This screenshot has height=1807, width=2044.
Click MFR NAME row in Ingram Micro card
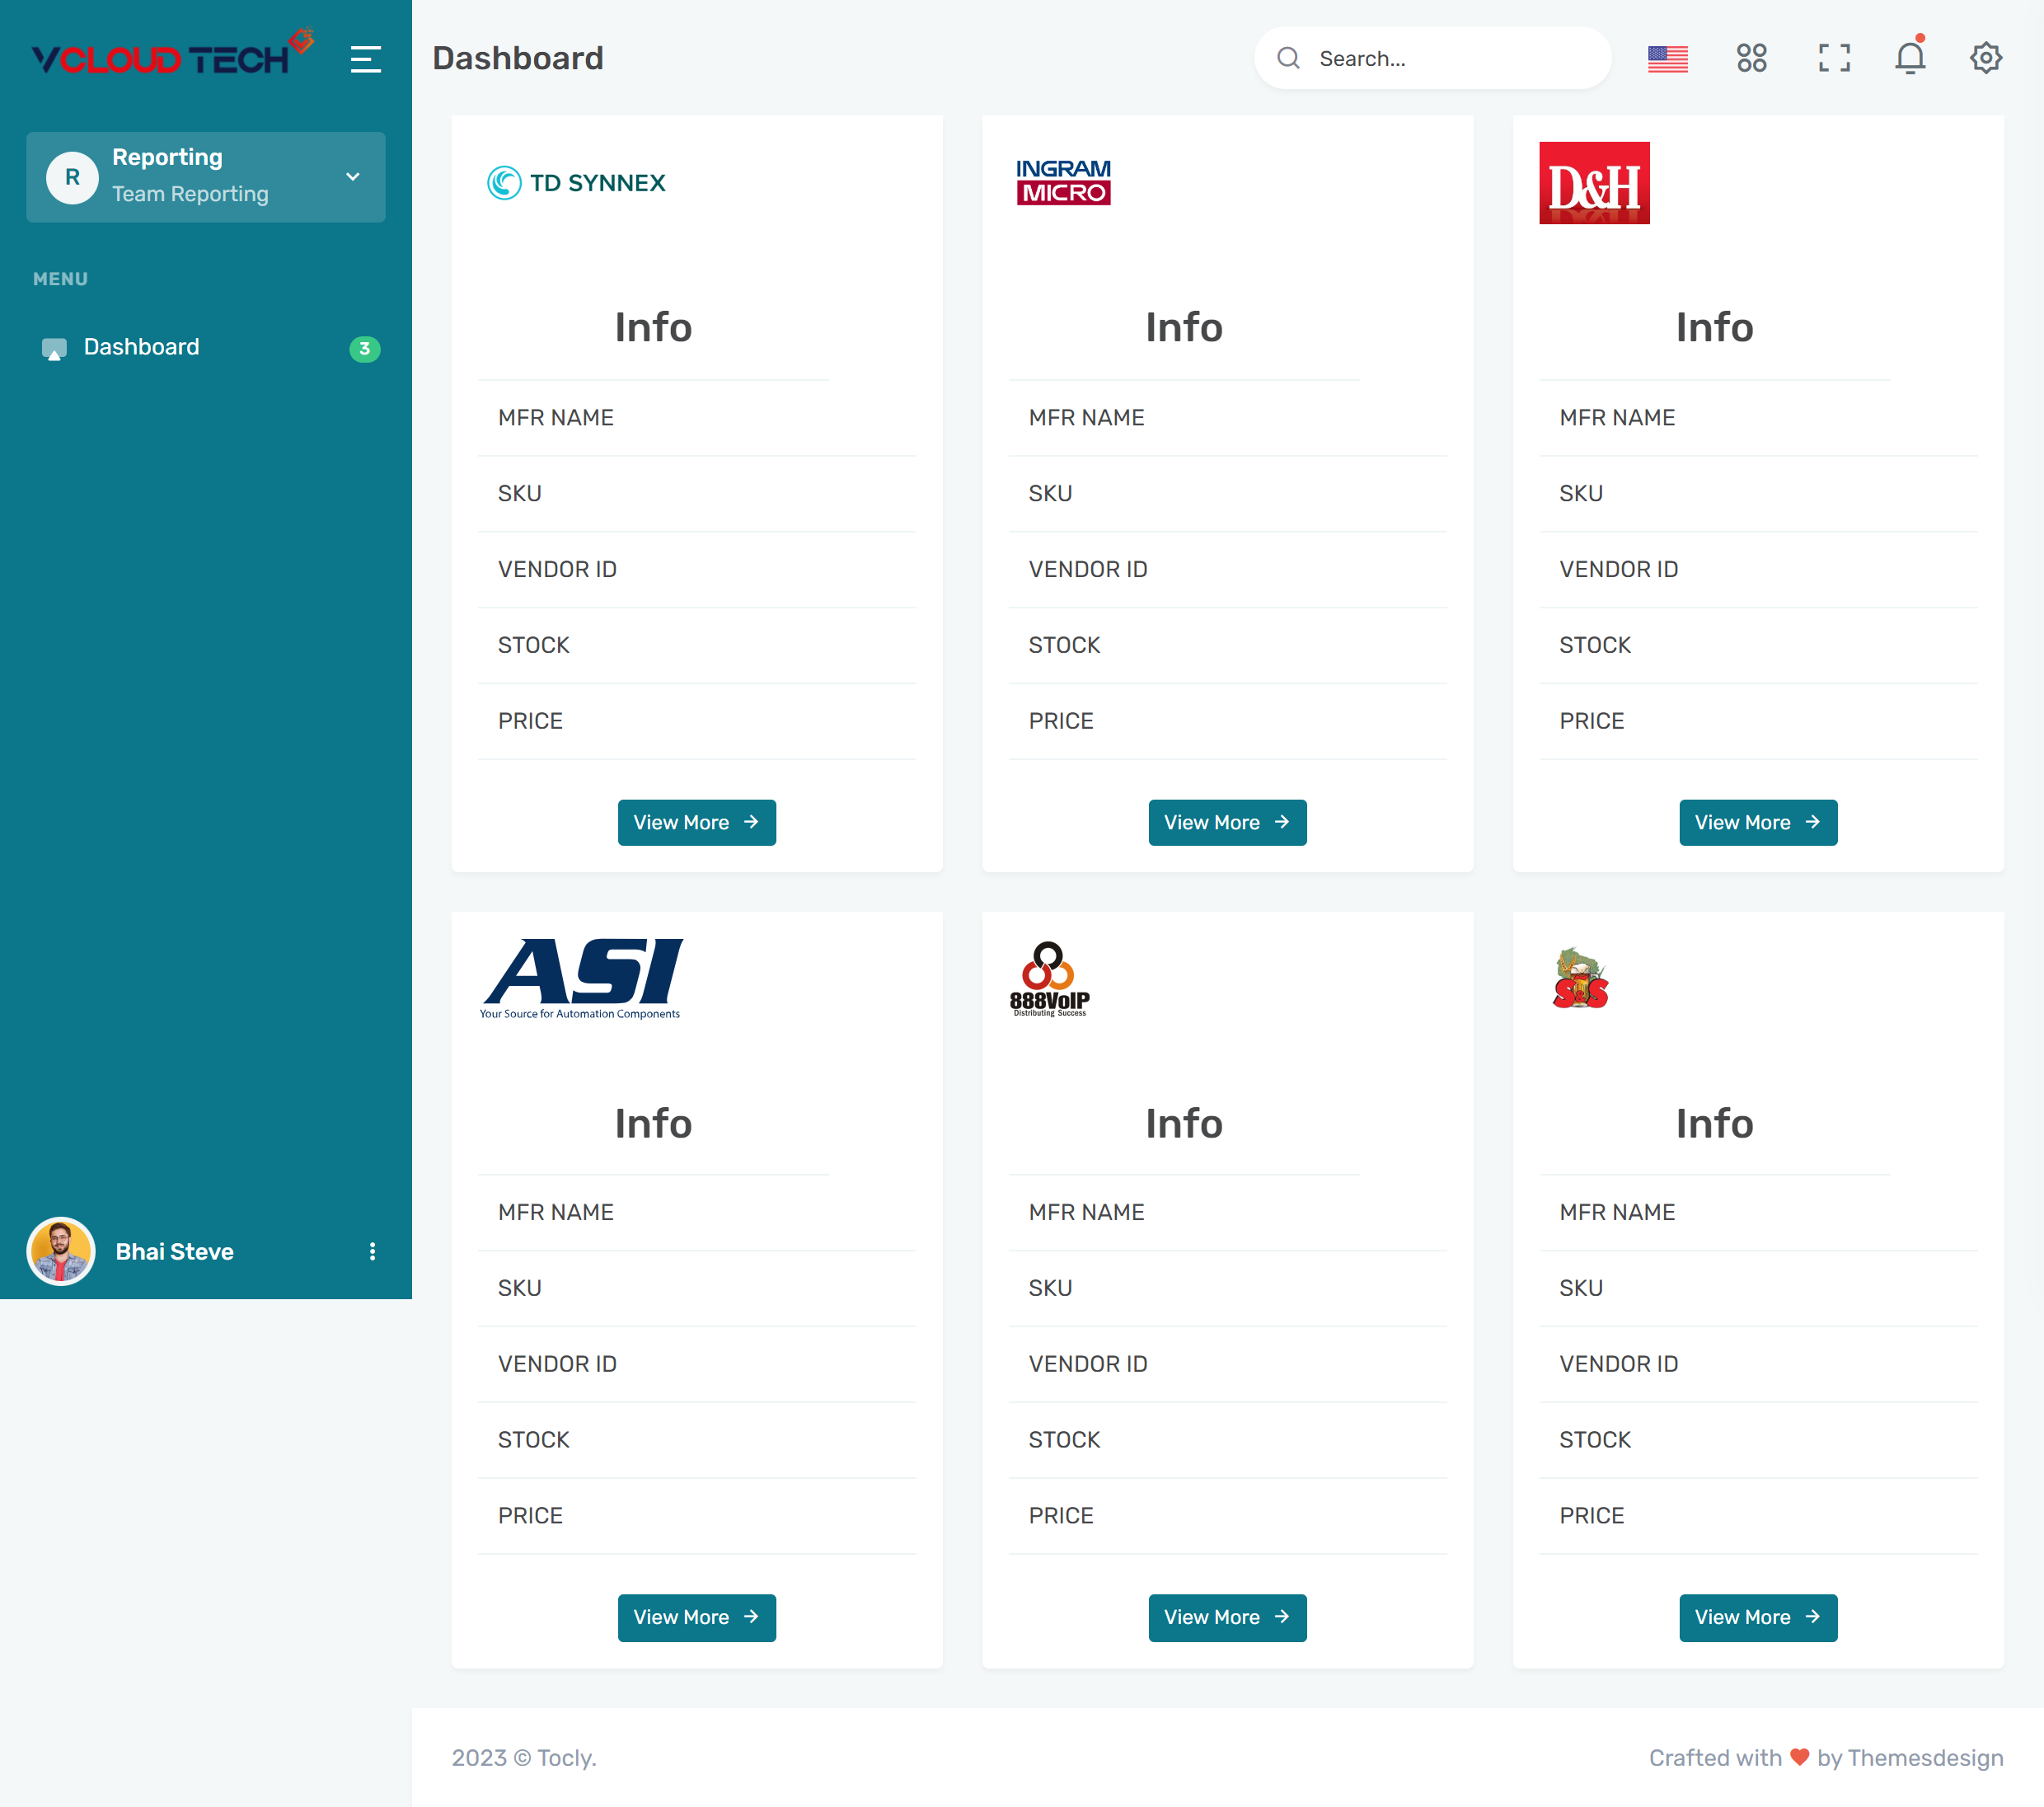pos(1227,418)
